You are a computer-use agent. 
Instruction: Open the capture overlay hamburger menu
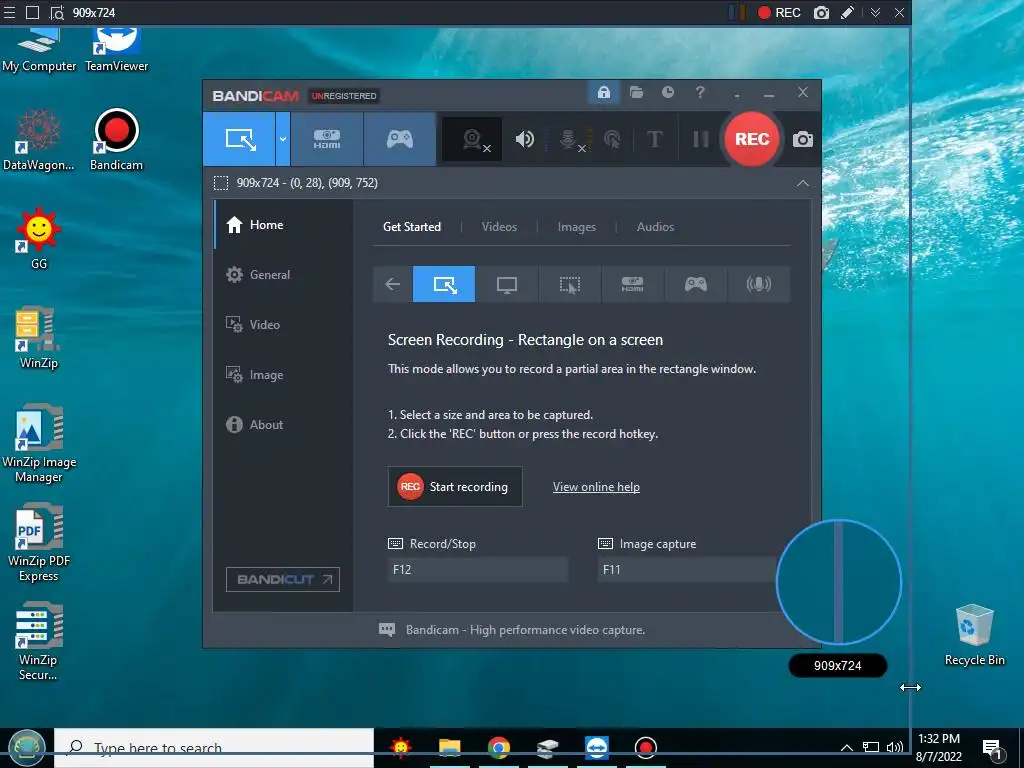[9, 12]
